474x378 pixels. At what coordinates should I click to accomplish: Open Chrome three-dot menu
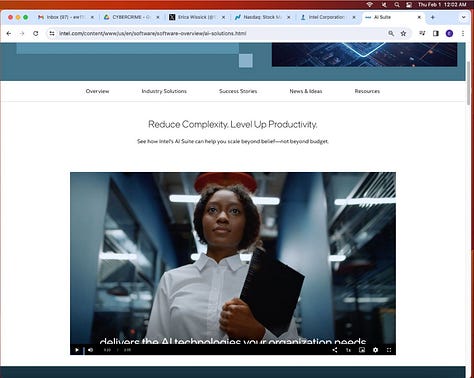tap(463, 33)
